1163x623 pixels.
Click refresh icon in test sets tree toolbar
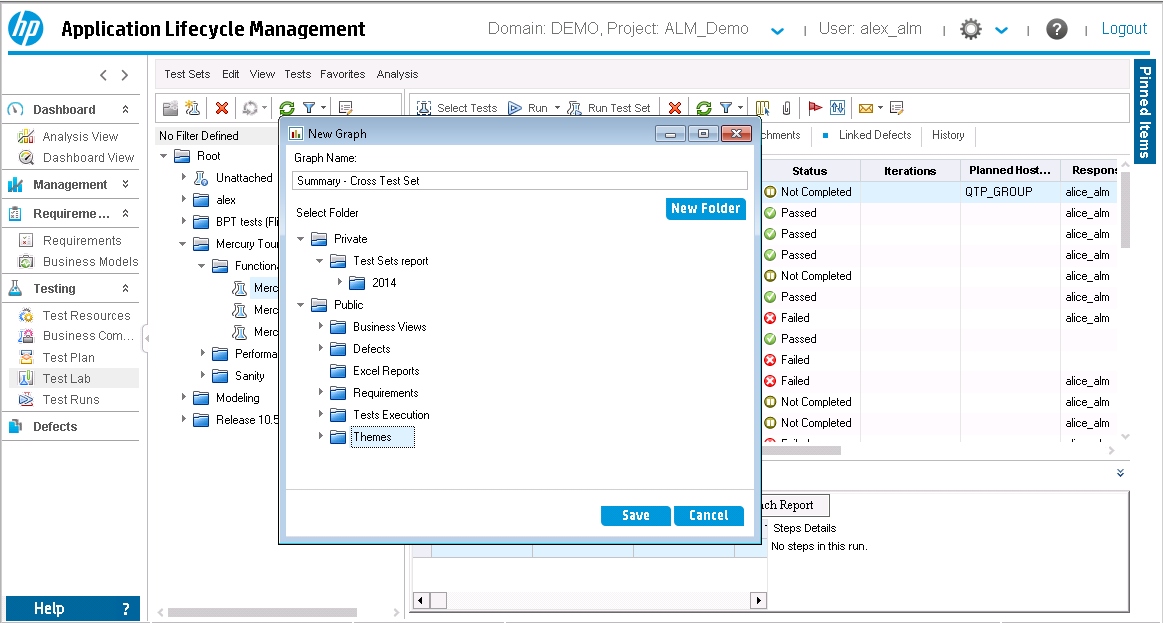coord(286,108)
